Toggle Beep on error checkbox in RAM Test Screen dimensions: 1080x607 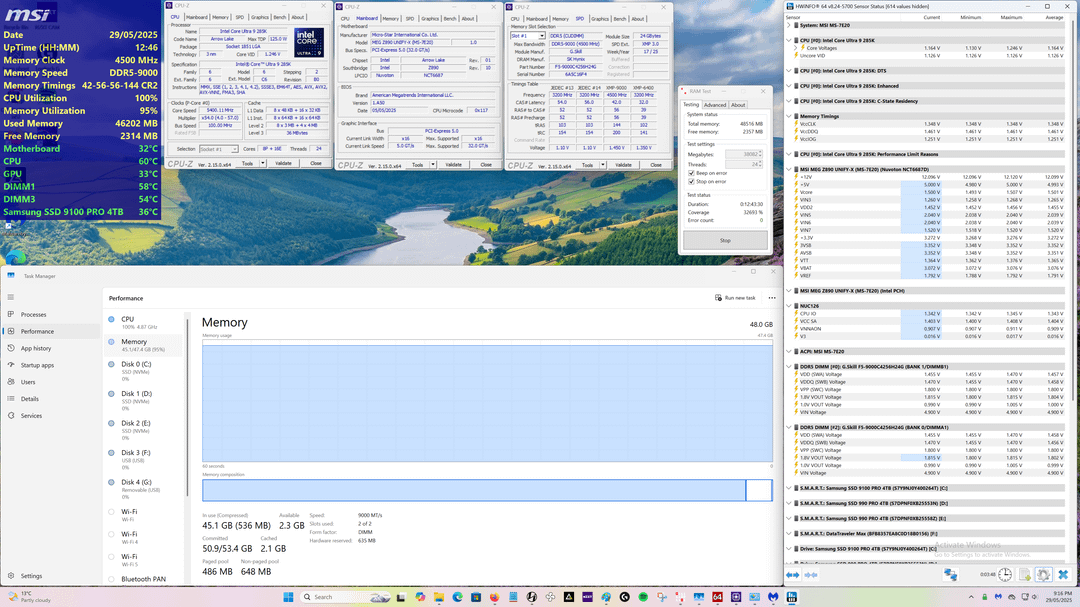[x=692, y=173]
